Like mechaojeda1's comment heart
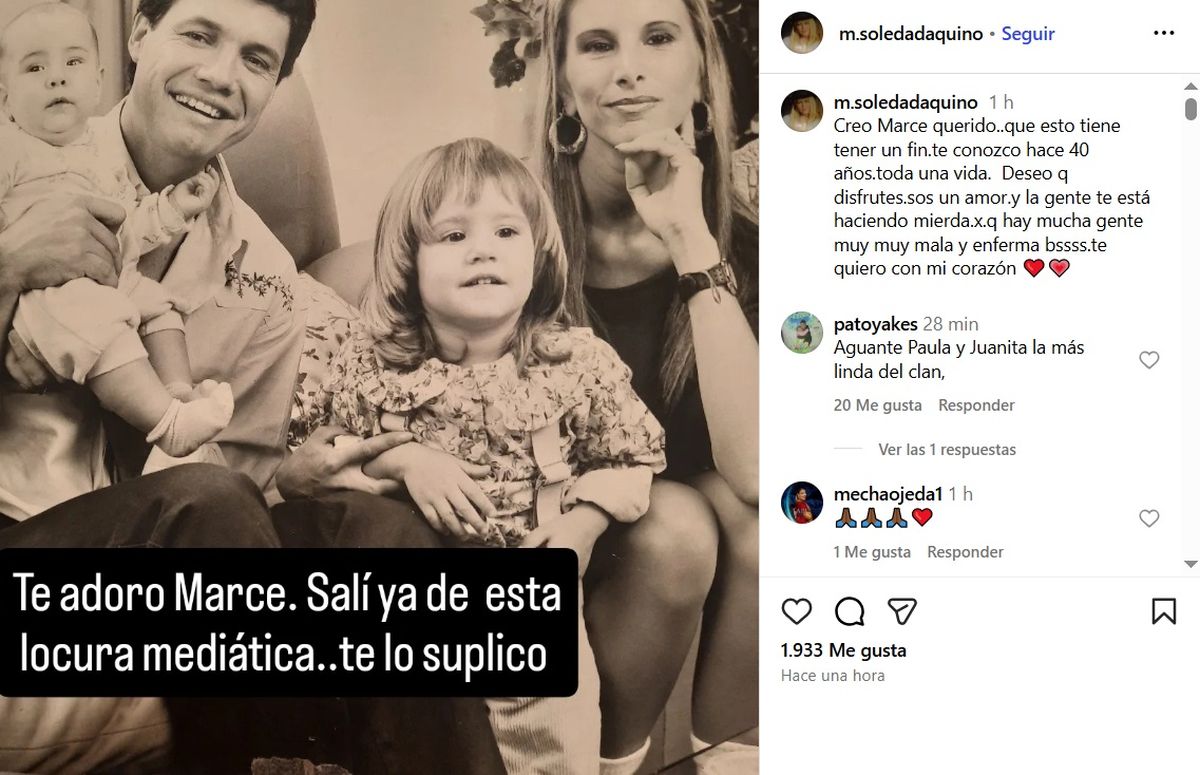 pos(1149,518)
